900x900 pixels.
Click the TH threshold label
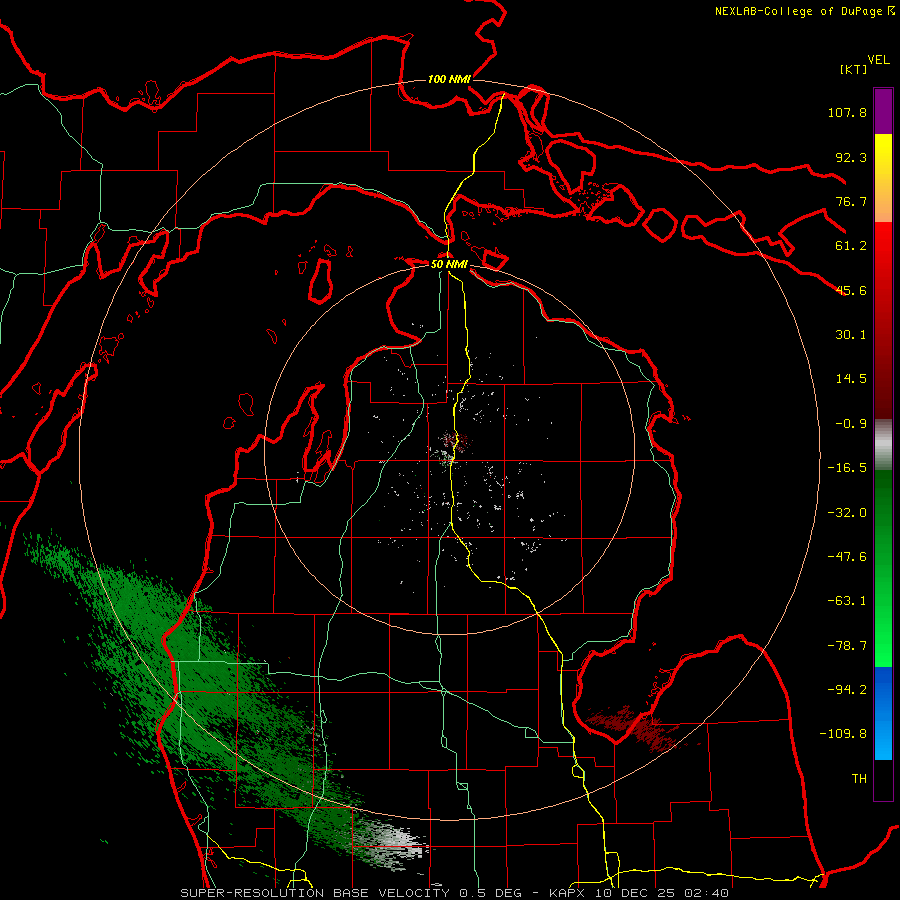coord(859,779)
